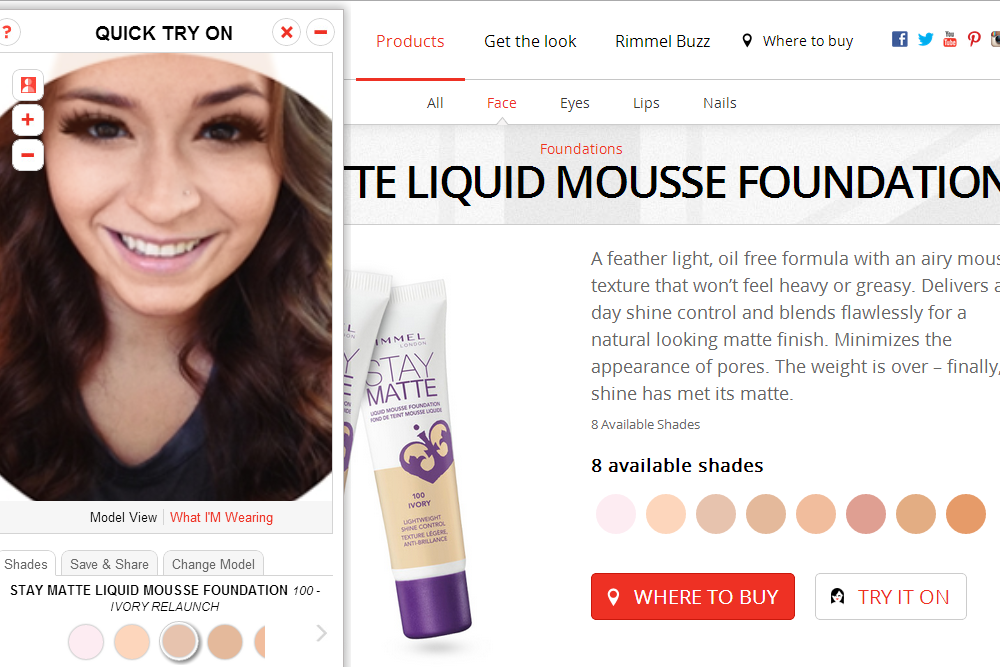Open the Change Model tab
This screenshot has width=1000, height=667.
tap(213, 564)
